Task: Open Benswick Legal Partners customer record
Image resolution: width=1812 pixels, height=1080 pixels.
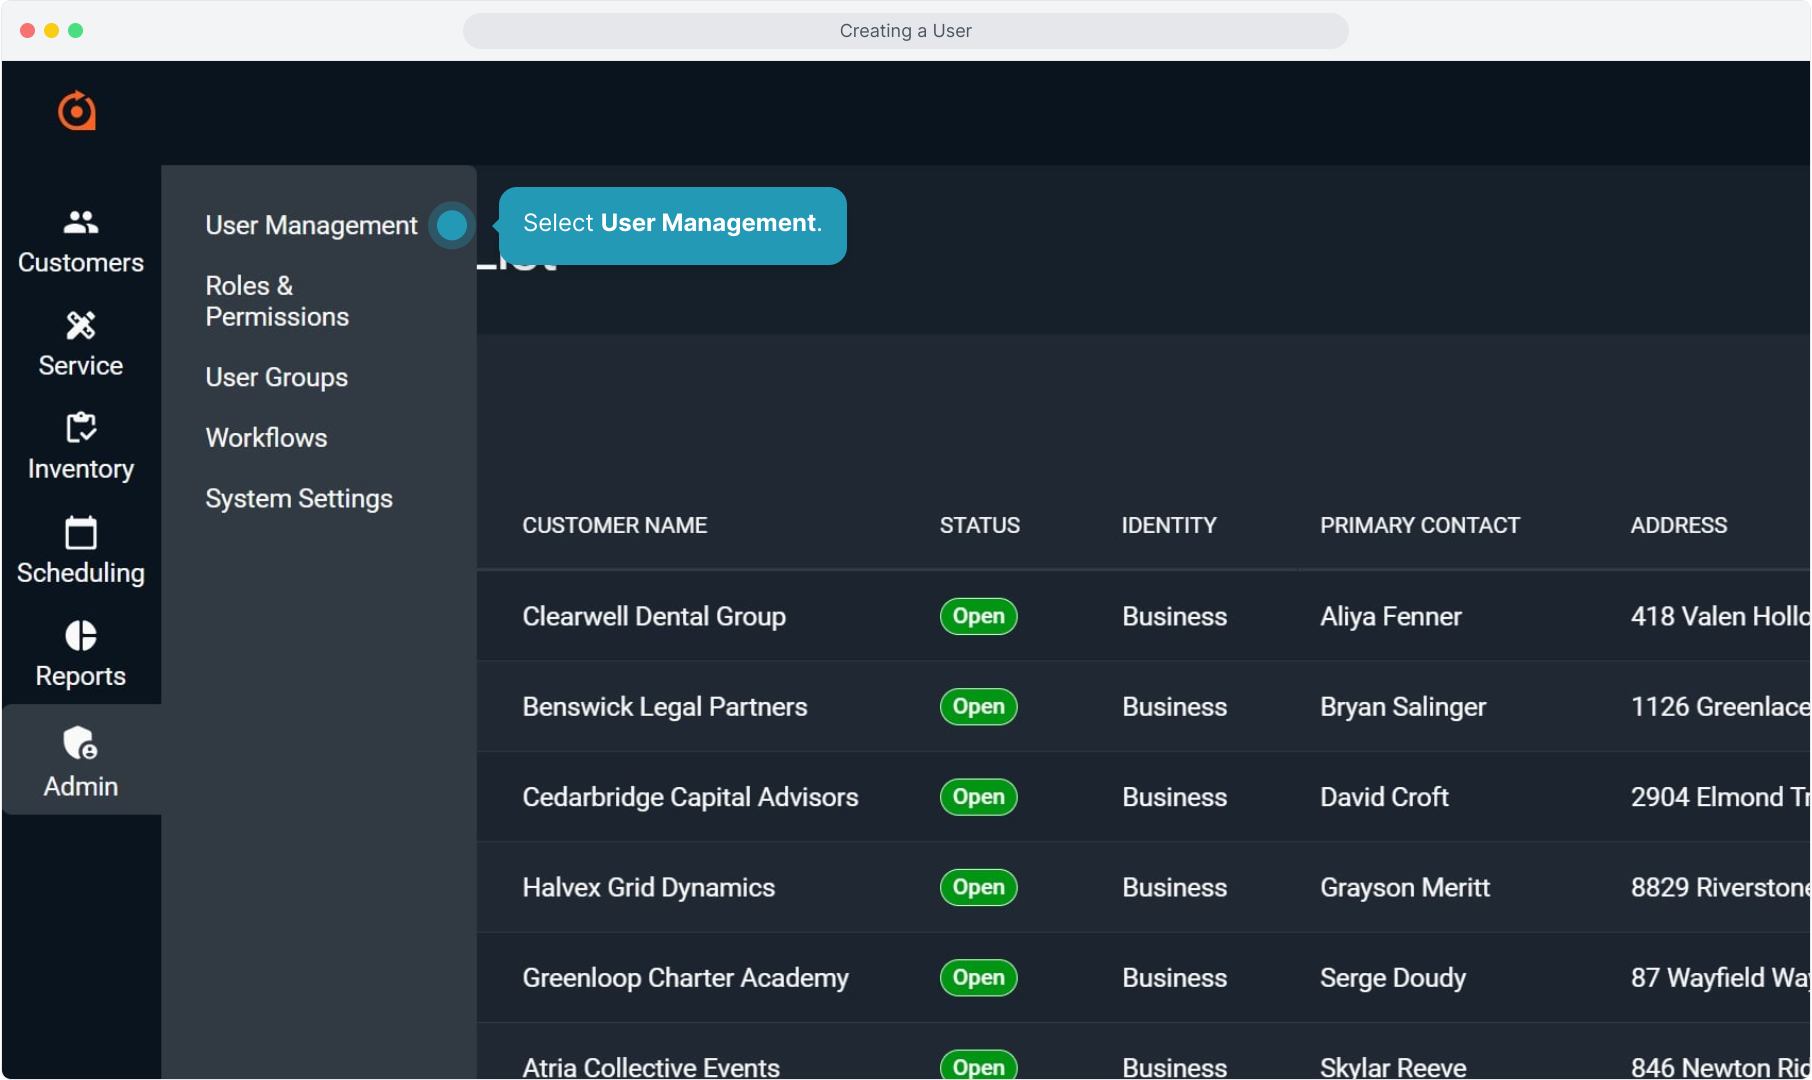Action: [x=664, y=707]
